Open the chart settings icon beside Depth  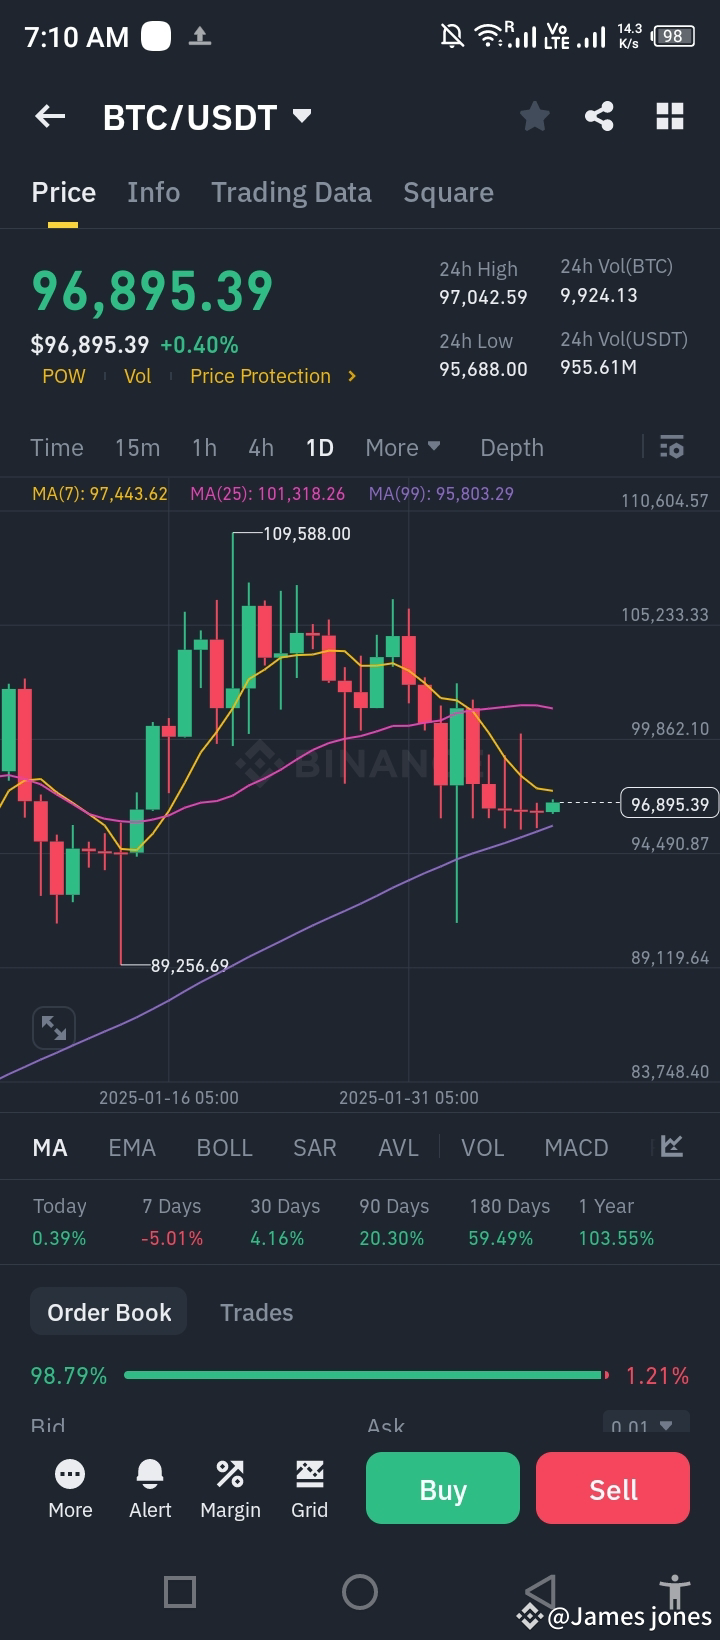(x=671, y=447)
